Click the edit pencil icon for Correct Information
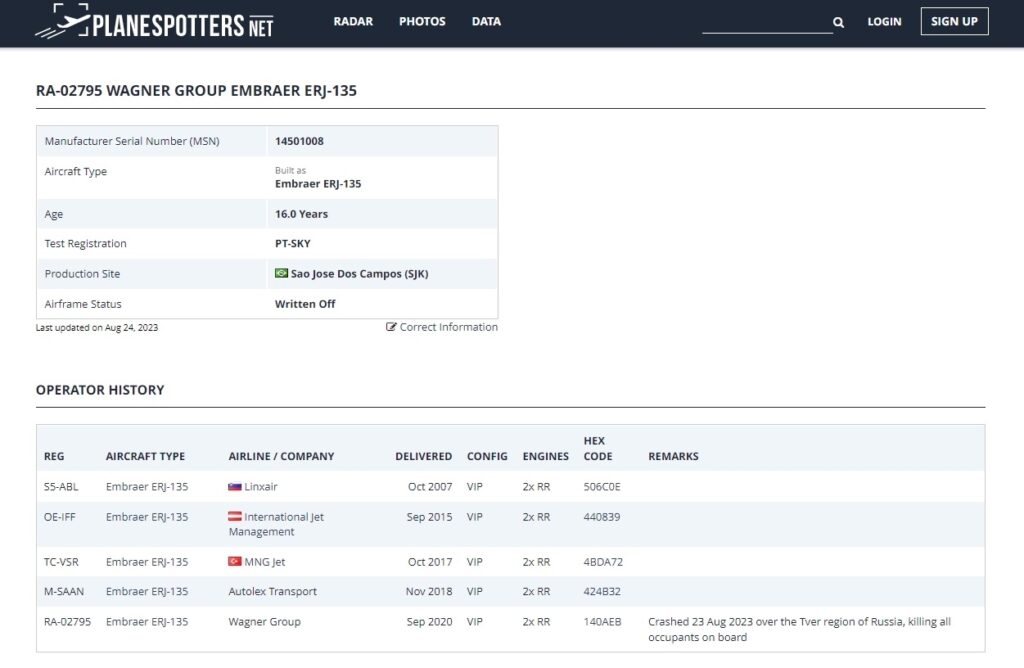1024x668 pixels. pos(391,327)
